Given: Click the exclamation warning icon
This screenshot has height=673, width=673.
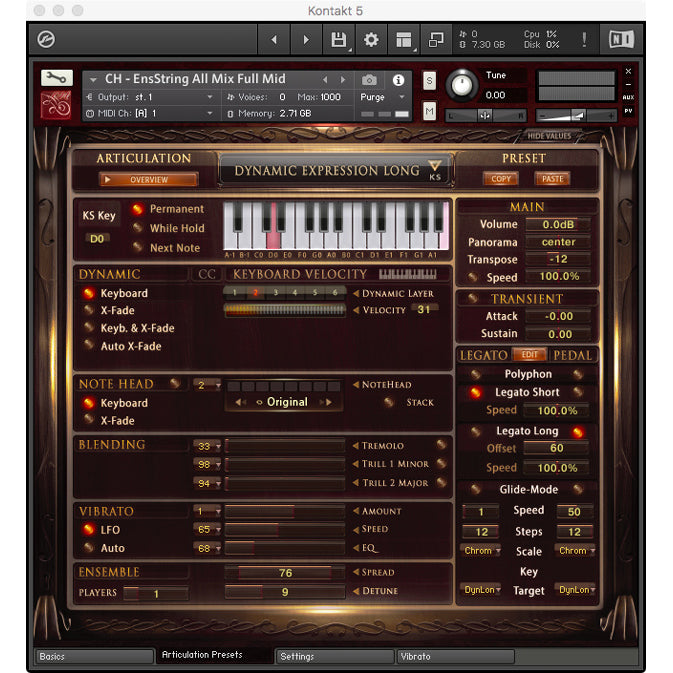Looking at the screenshot, I should (x=584, y=39).
